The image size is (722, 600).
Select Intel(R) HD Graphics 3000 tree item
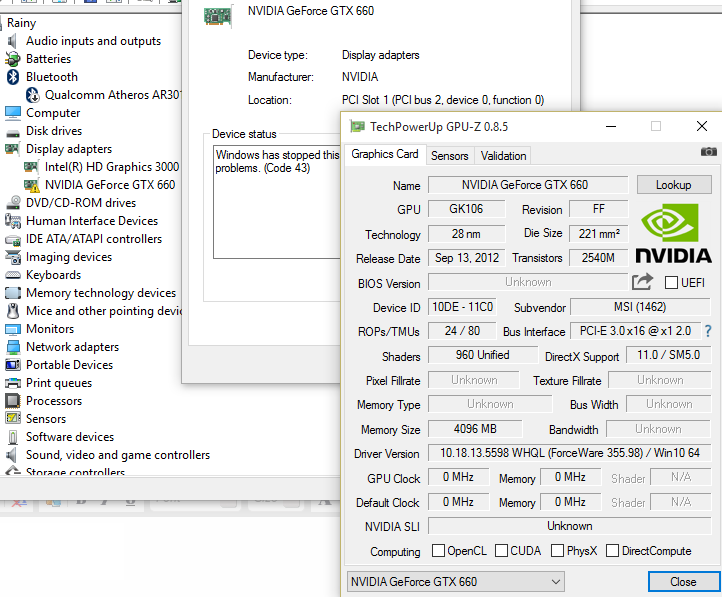click(112, 167)
